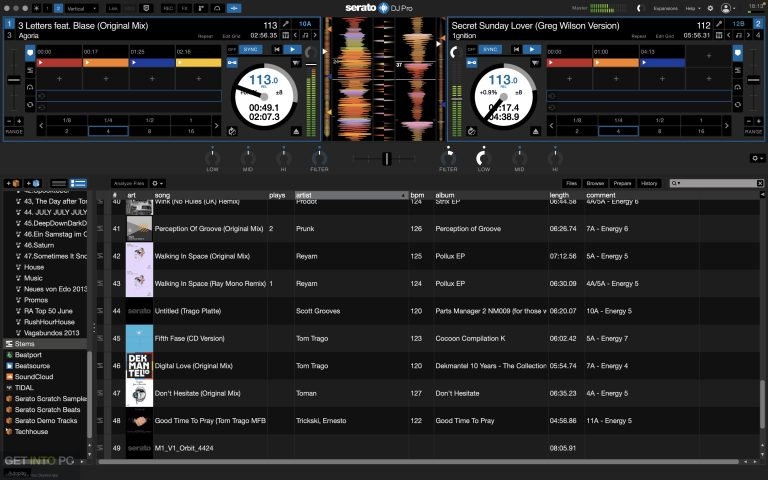Open the library settings gear dropdown
This screenshot has width=768, height=480.
158,183
